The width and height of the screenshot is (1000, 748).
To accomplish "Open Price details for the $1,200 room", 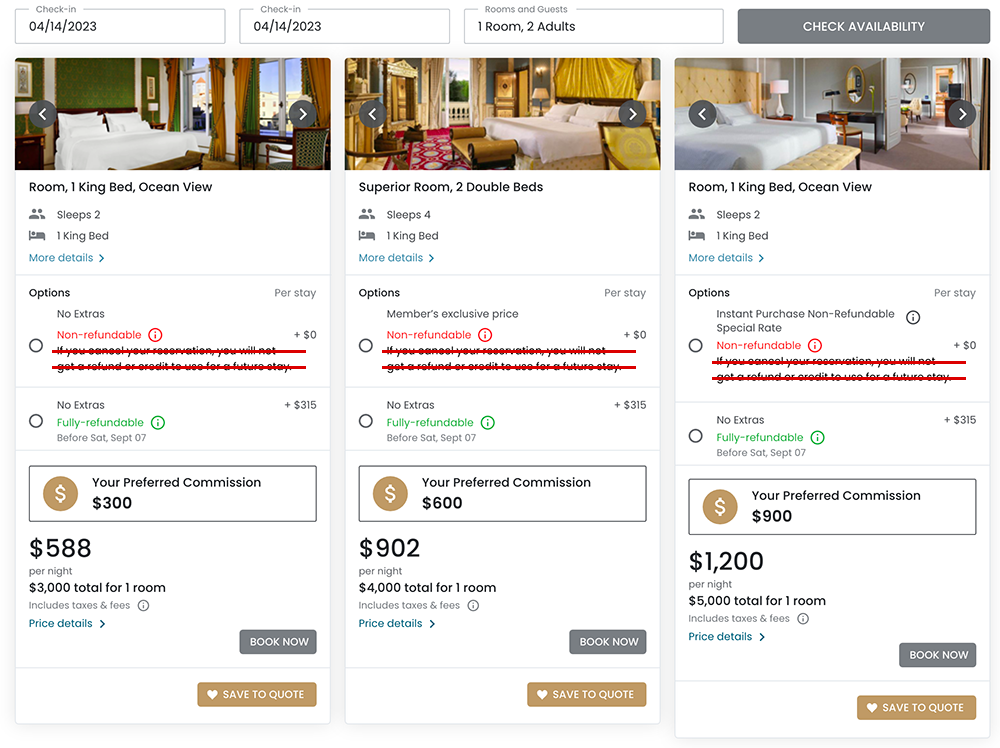I will (726, 636).
